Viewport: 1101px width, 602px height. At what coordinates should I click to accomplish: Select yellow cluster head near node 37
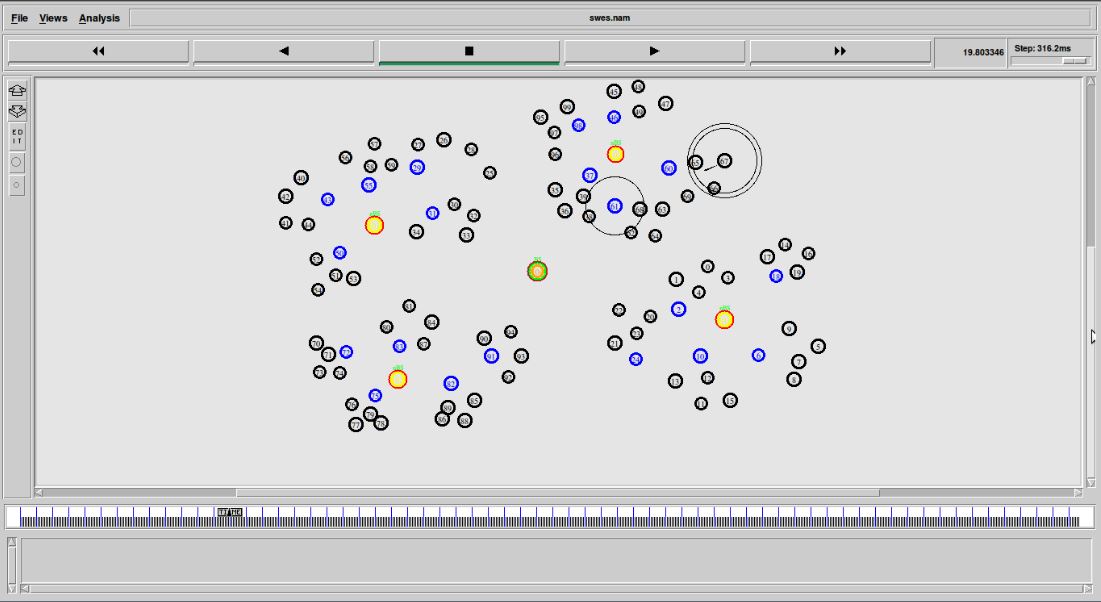615,154
